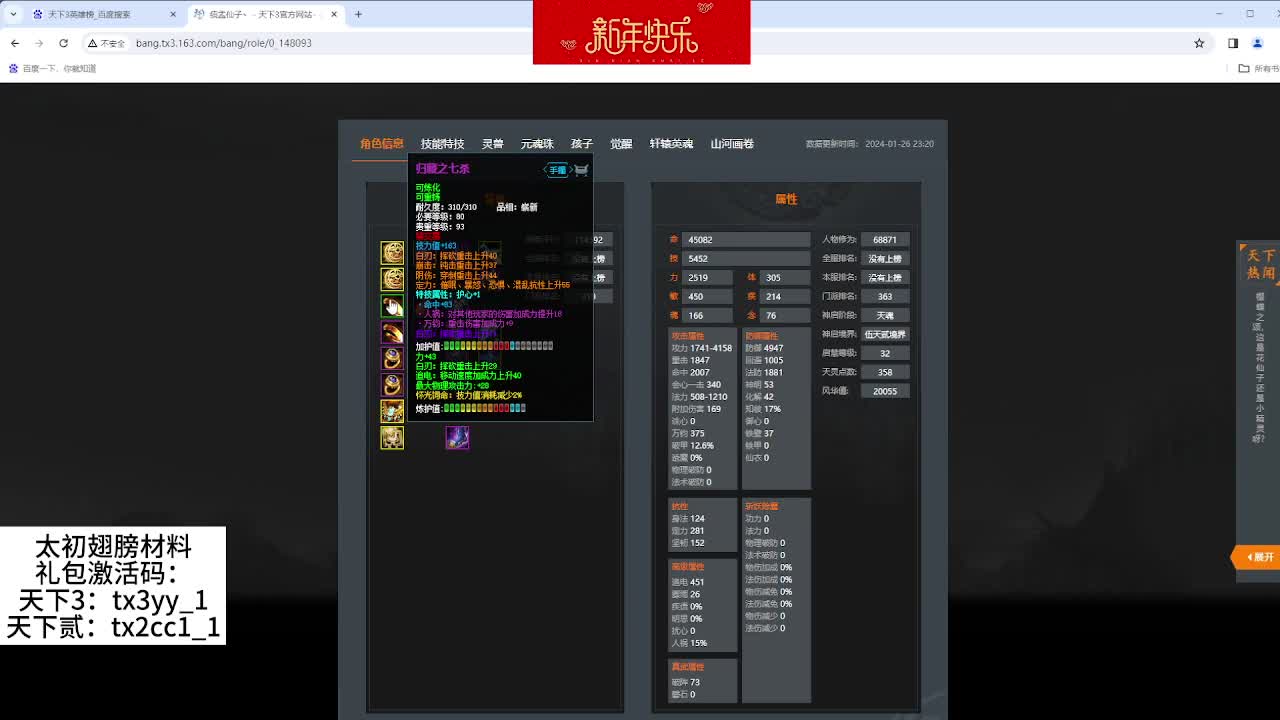This screenshot has height=720, width=1280.
Task: Click the browser forward arrow
Action: pyautogui.click(x=39, y=43)
